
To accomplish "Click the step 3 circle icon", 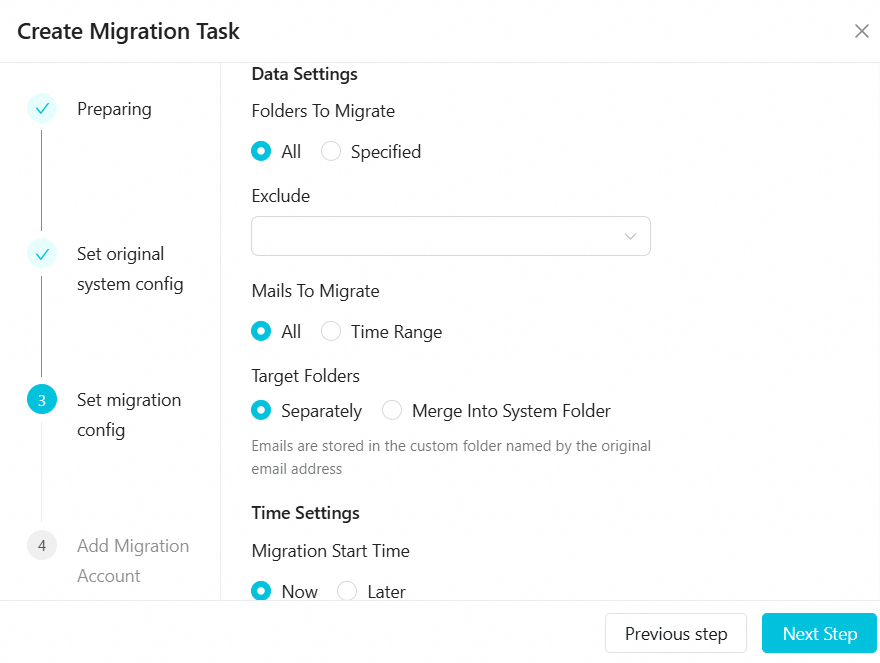I will (42, 400).
